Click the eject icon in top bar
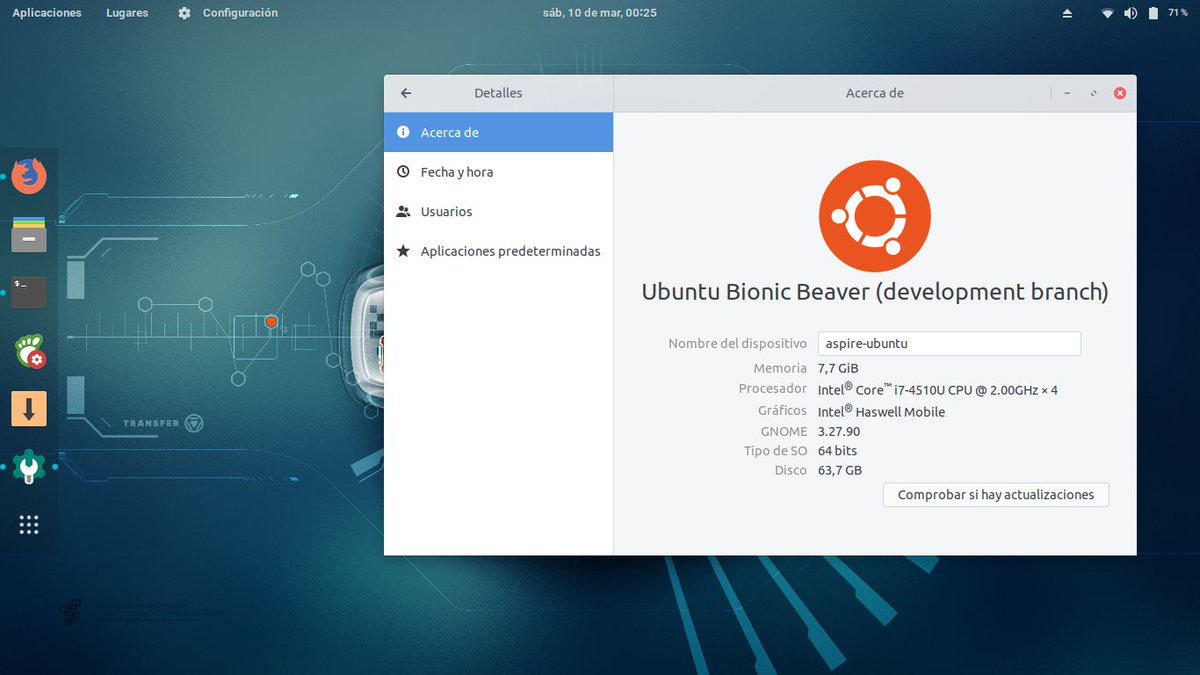The width and height of the screenshot is (1200, 675). 1067,13
